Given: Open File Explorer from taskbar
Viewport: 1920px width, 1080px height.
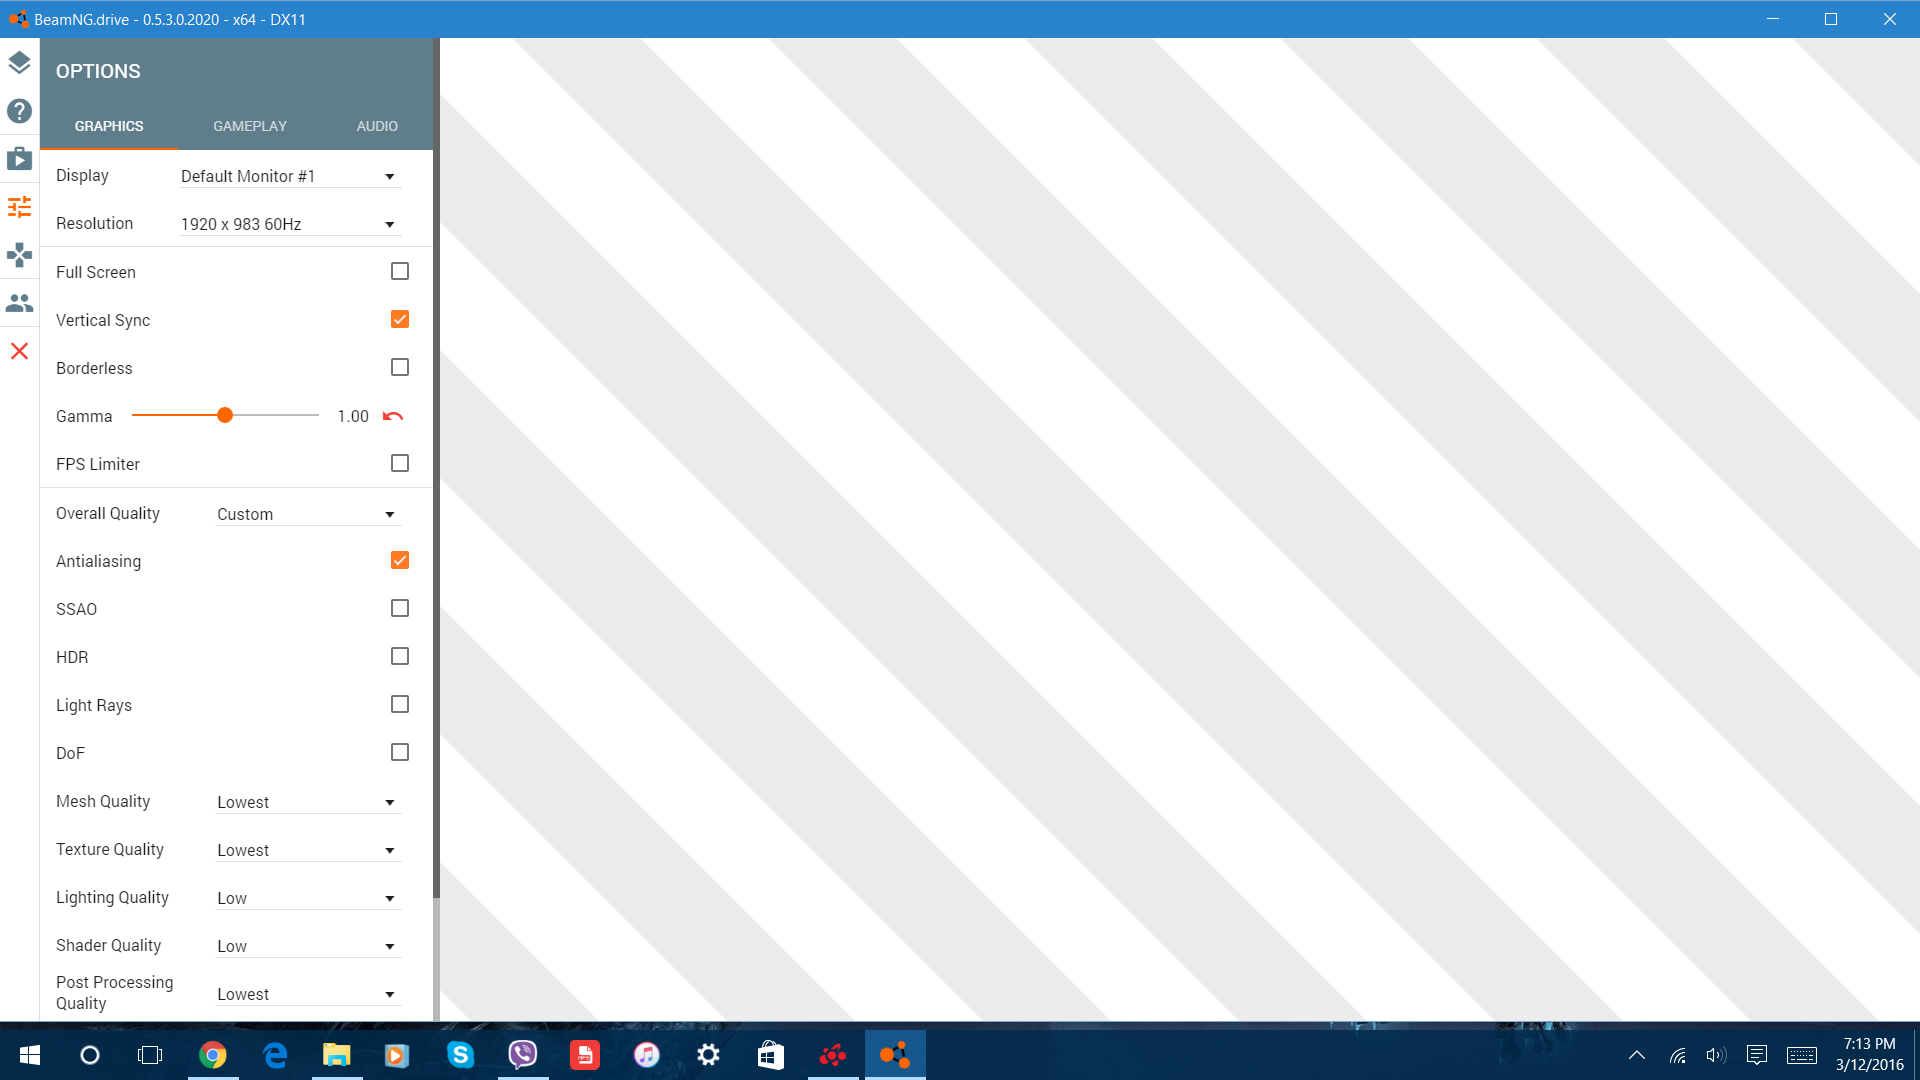Looking at the screenshot, I should pyautogui.click(x=337, y=1055).
